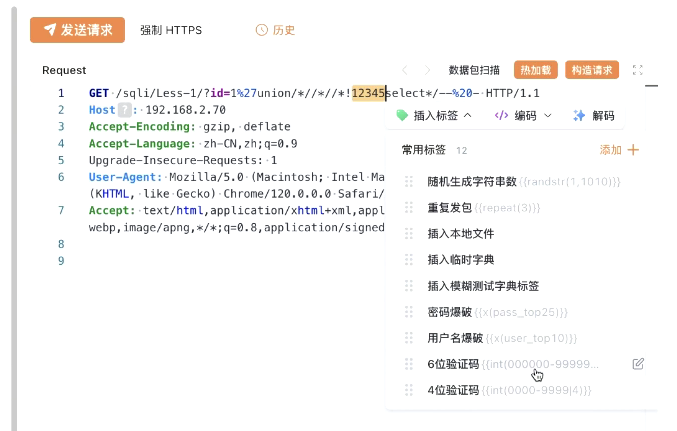
Task: Click the User-Agent header name
Action: pos(126,177)
